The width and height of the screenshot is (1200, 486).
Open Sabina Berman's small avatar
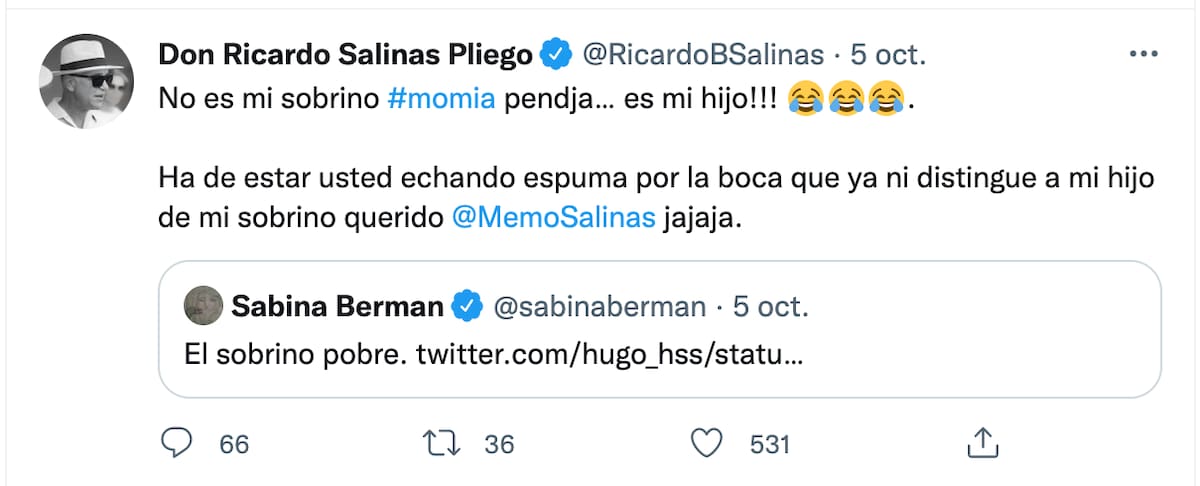(203, 306)
